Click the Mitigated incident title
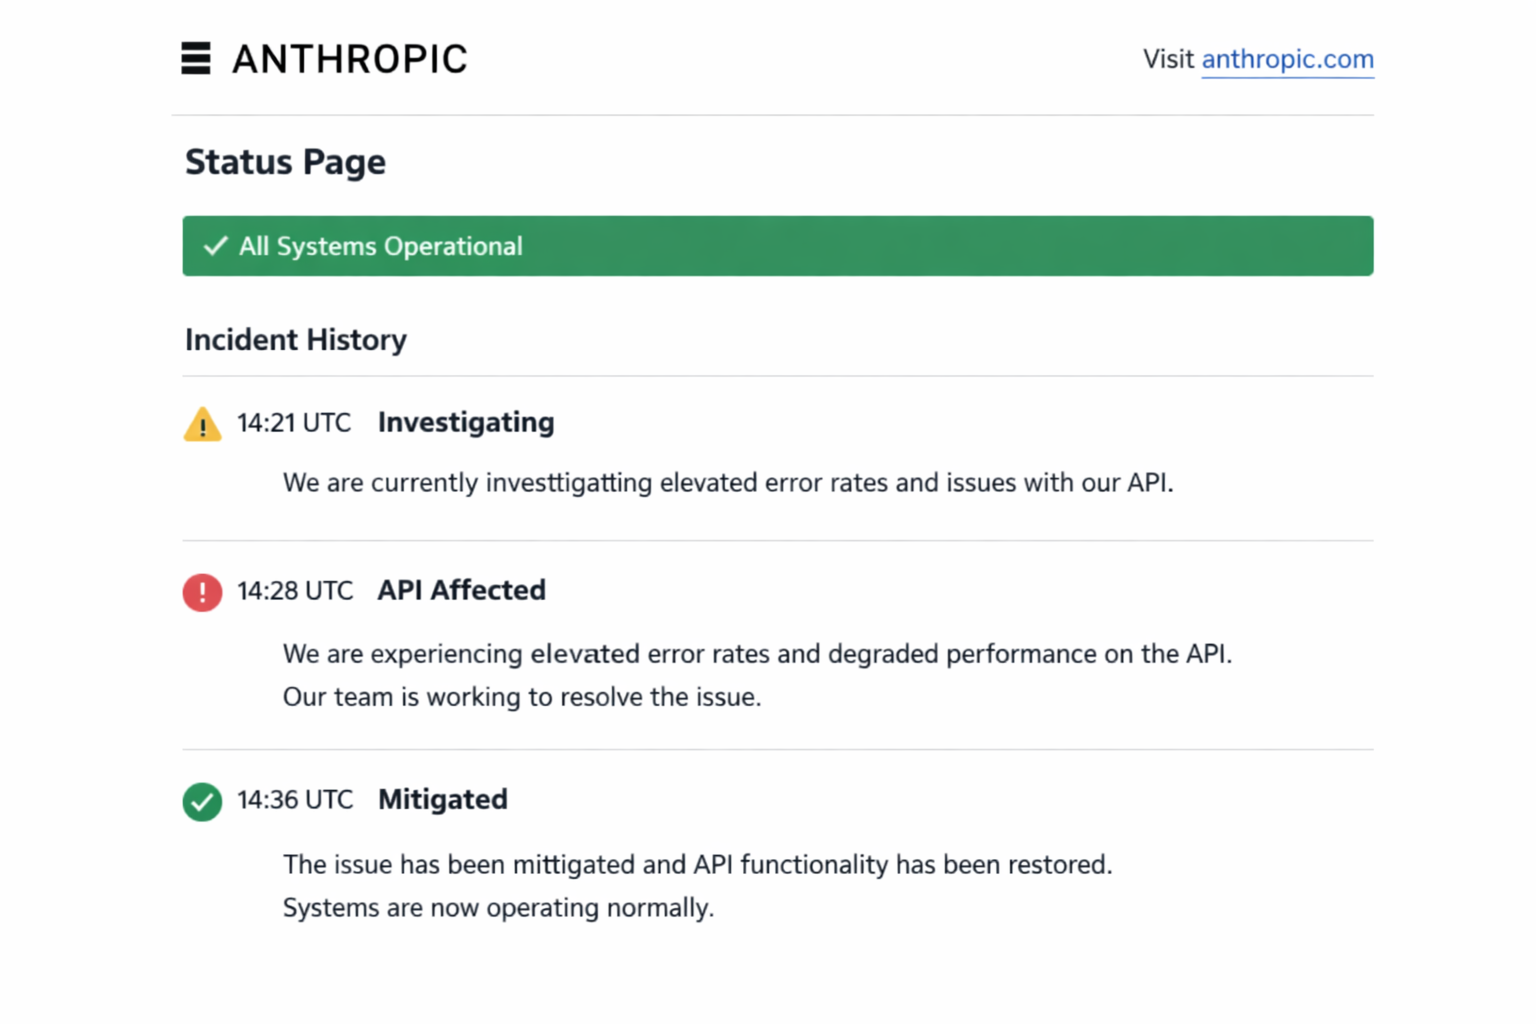The image size is (1536, 1024). tap(443, 800)
